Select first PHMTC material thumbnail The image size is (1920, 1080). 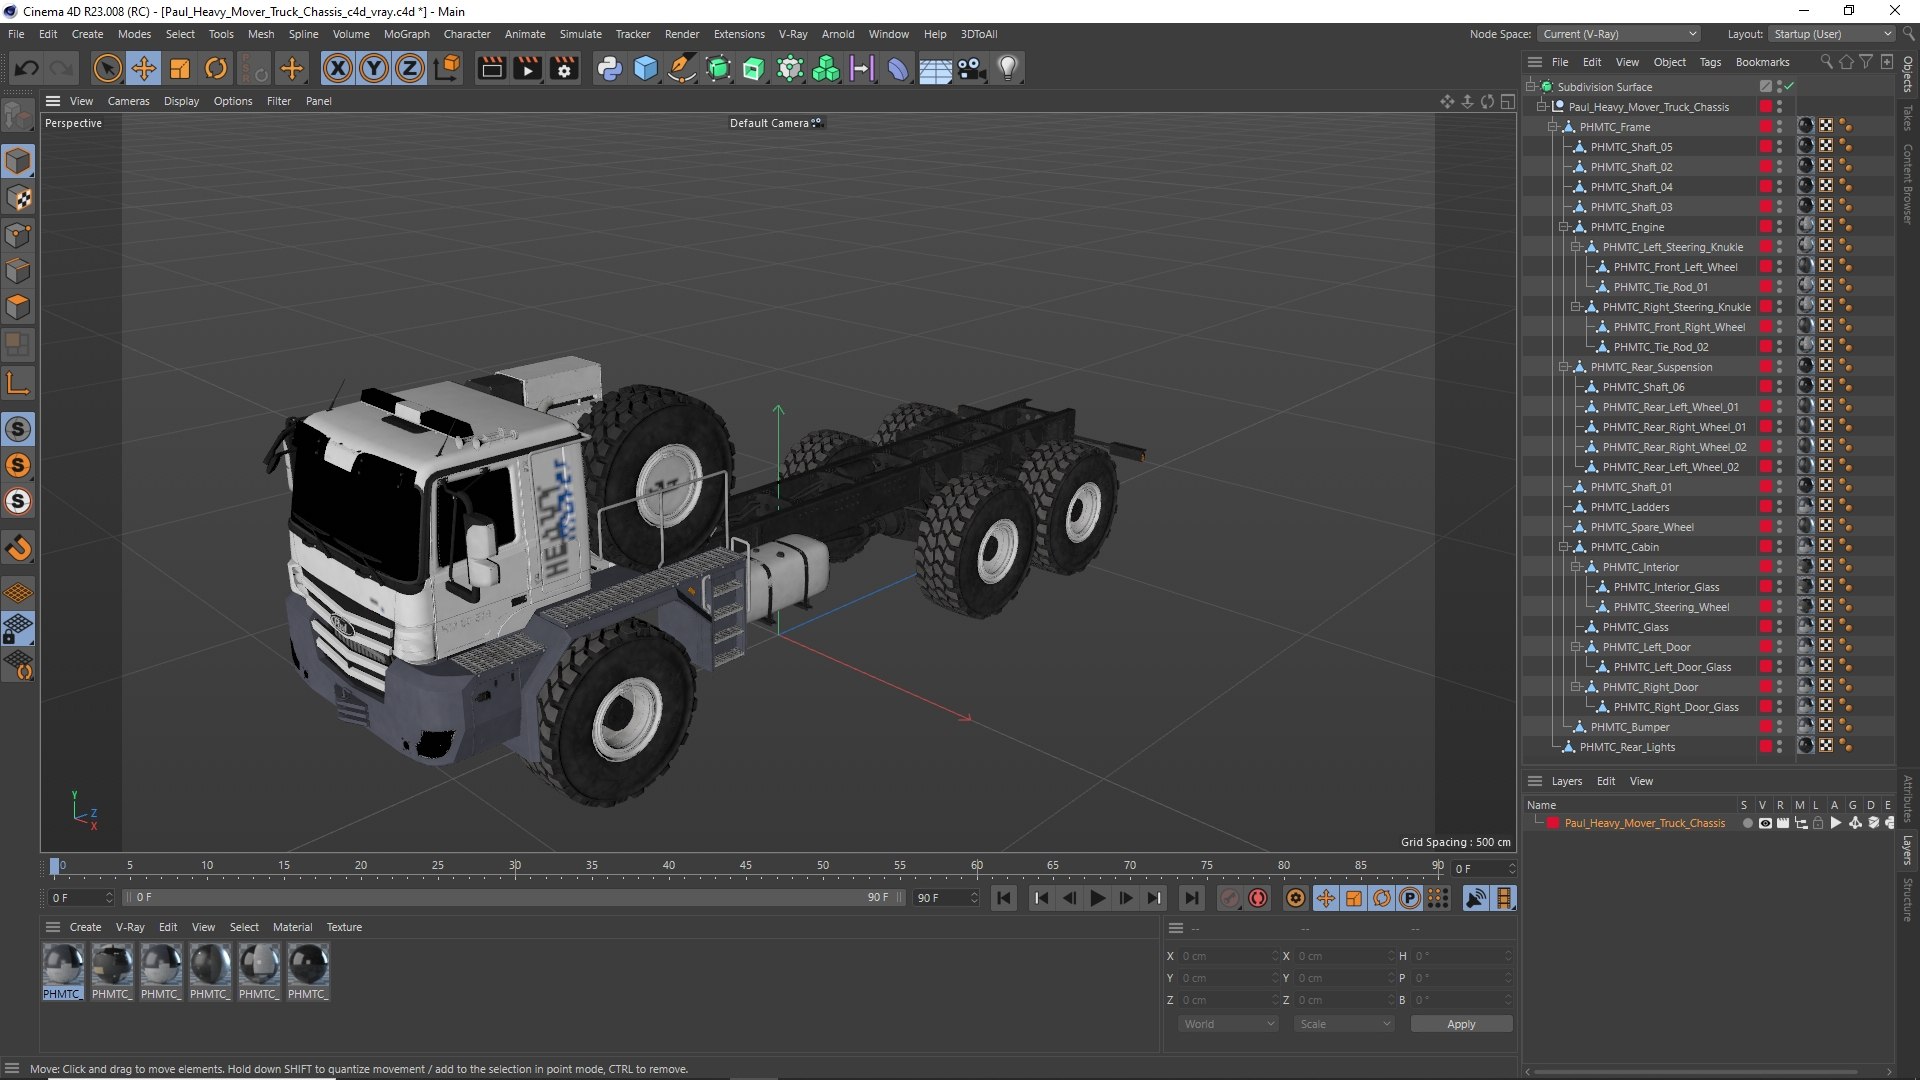click(62, 971)
